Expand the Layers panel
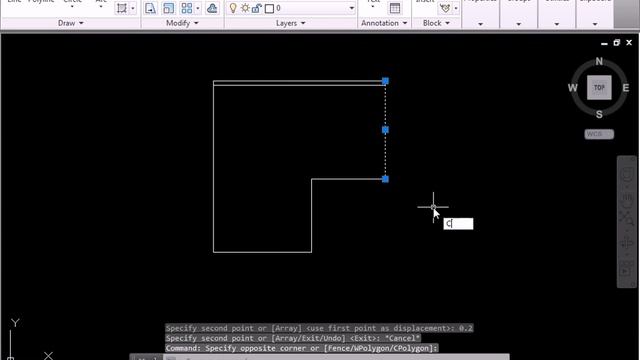This screenshot has height=360, width=640. click(291, 23)
